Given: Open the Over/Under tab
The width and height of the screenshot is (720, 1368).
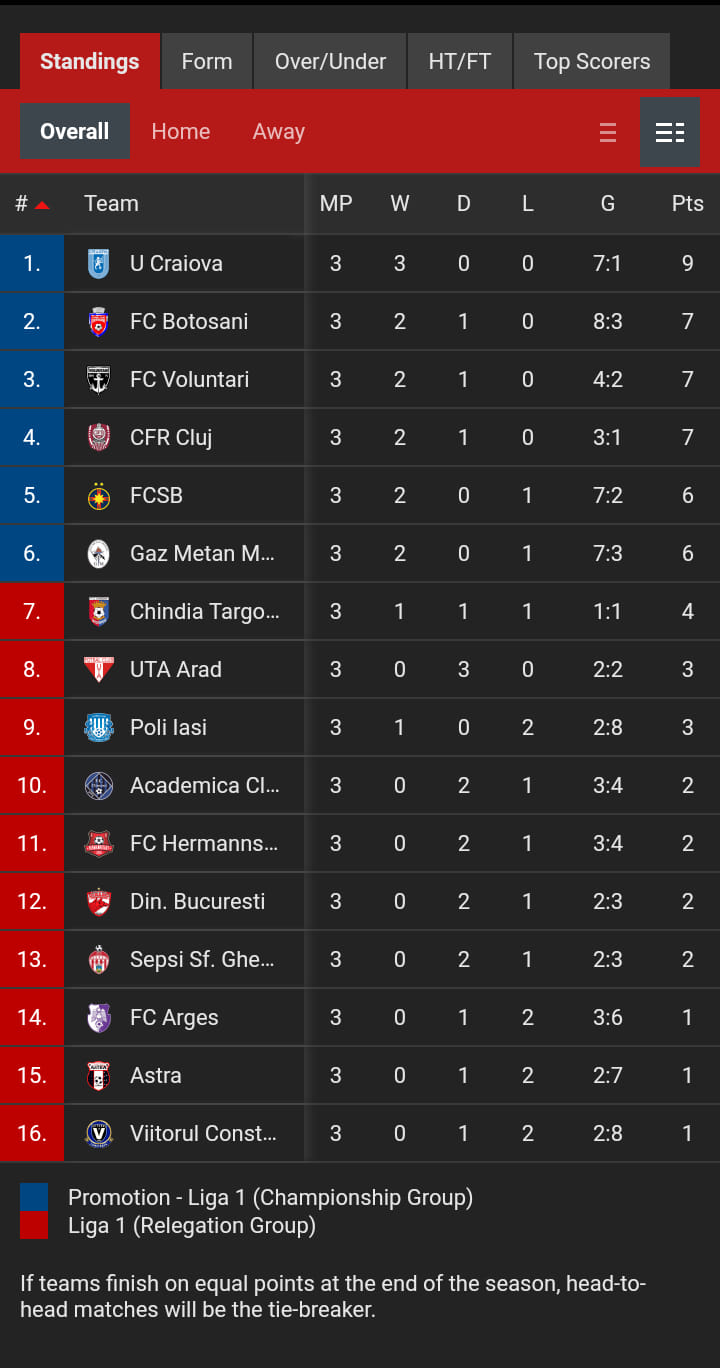Looking at the screenshot, I should click(x=330, y=61).
